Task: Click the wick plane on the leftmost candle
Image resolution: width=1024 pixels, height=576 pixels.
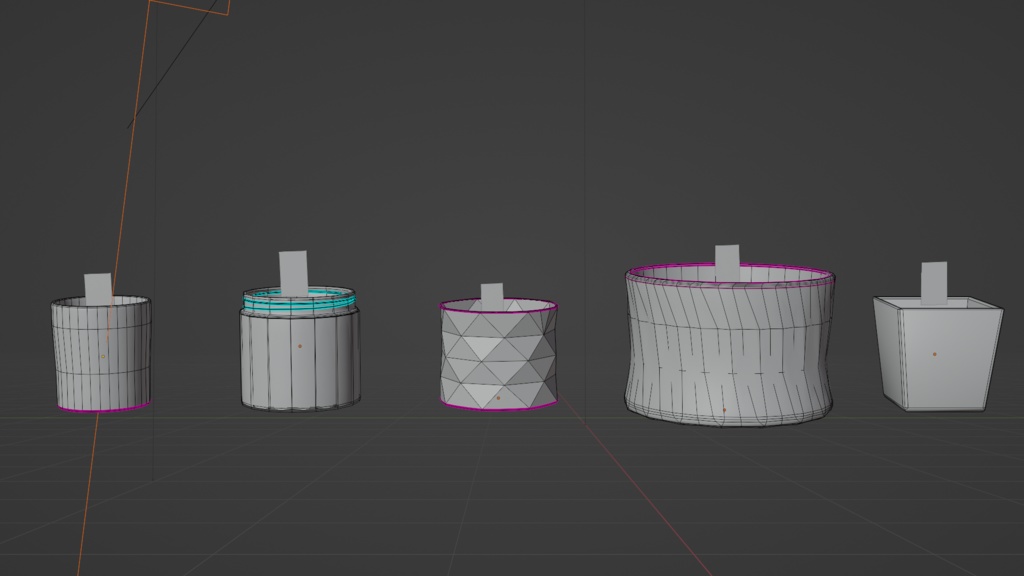Action: tap(95, 285)
